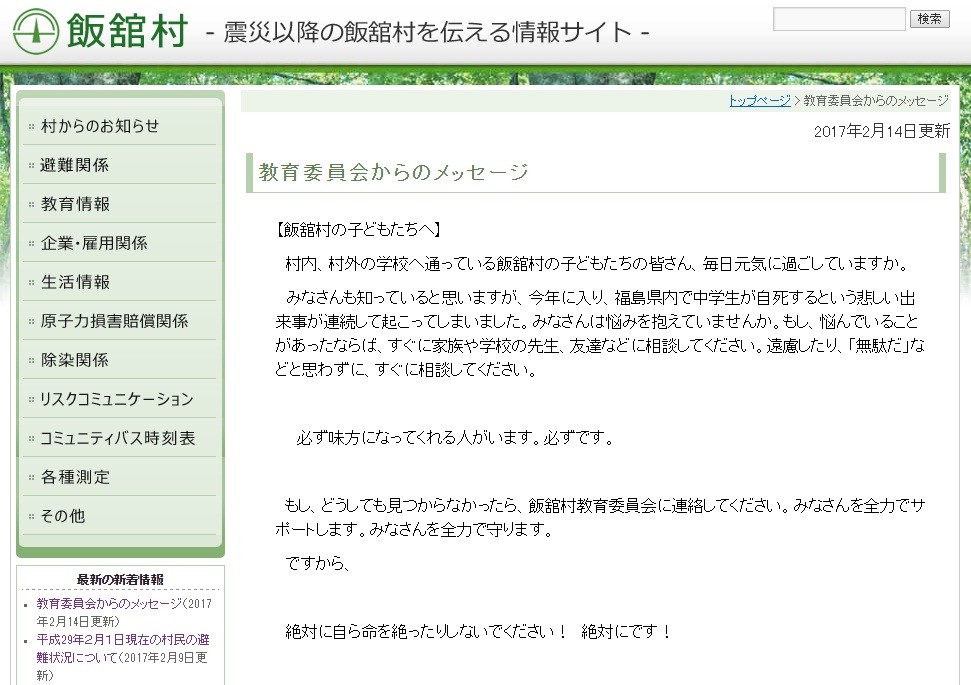The image size is (971, 685).
Task: Click the bullet icon beside 除染関係
Action: pyautogui.click(x=31, y=359)
